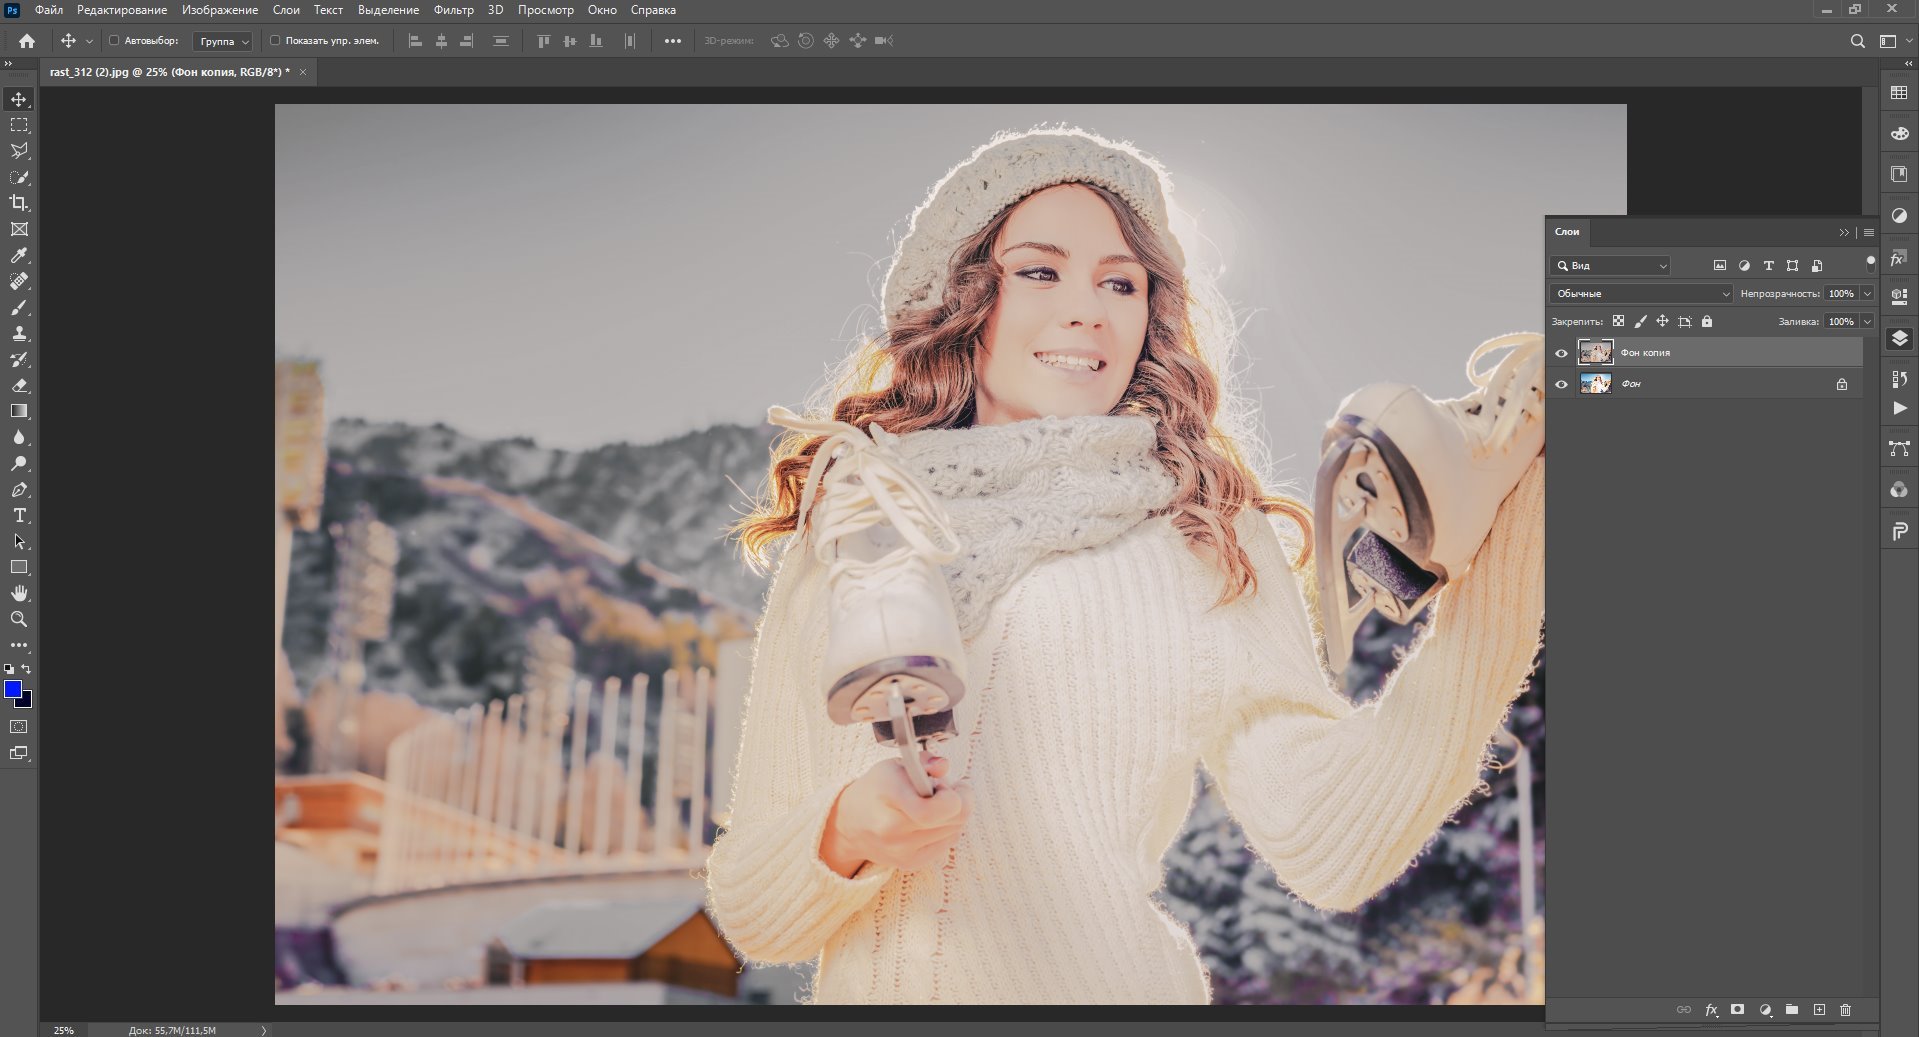The width and height of the screenshot is (1919, 1037).
Task: Open the Фильтр menu
Action: [453, 10]
